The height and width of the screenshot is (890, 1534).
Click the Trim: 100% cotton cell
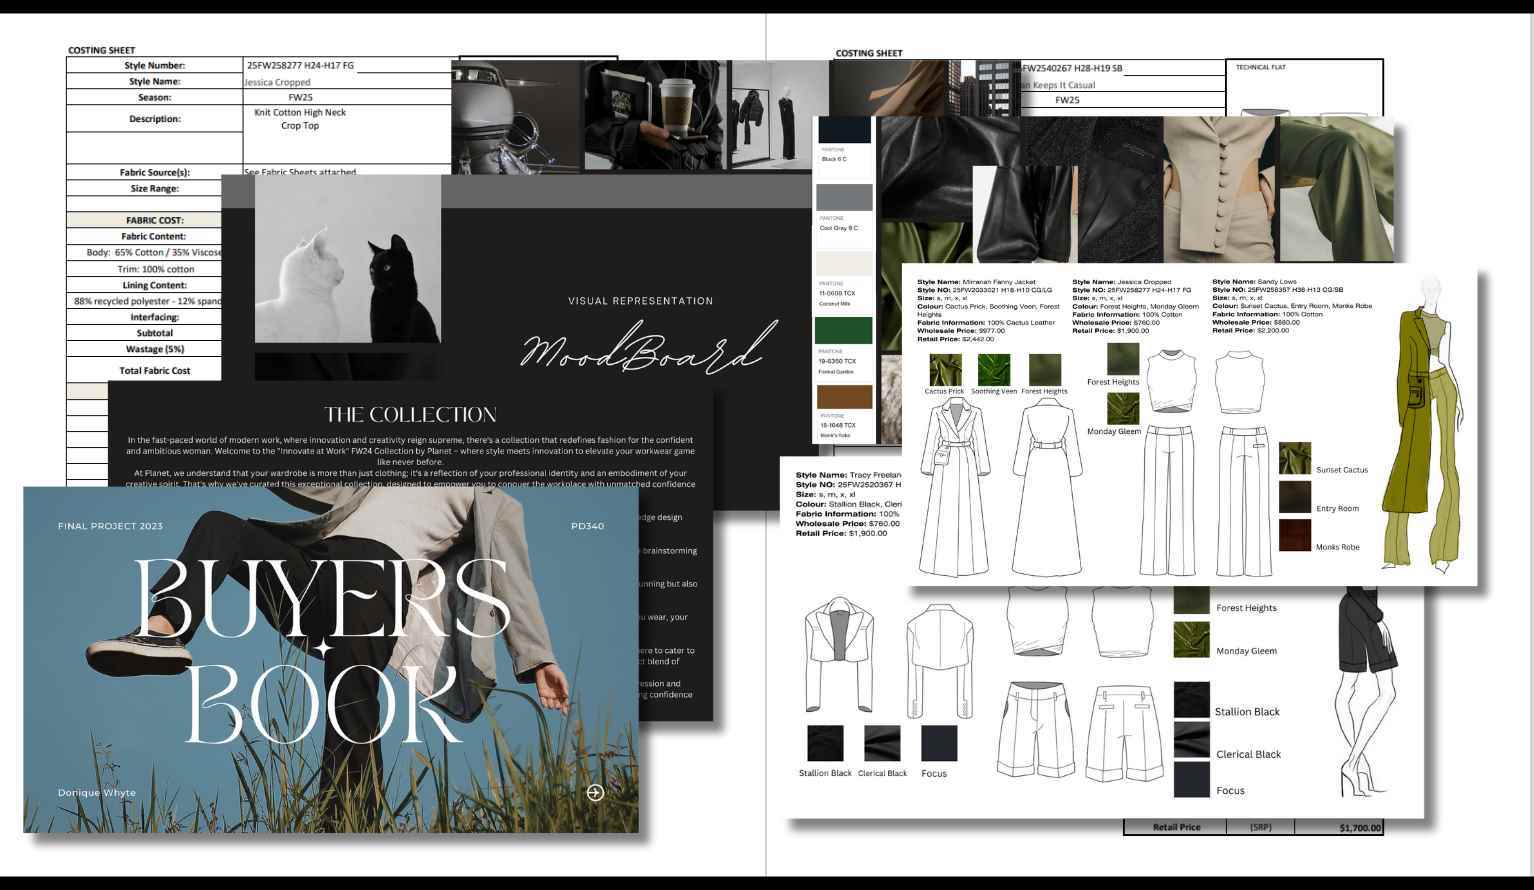point(146,269)
